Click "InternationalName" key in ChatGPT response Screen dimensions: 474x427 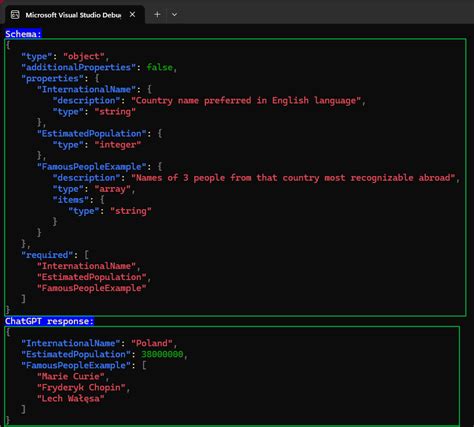tap(70, 343)
